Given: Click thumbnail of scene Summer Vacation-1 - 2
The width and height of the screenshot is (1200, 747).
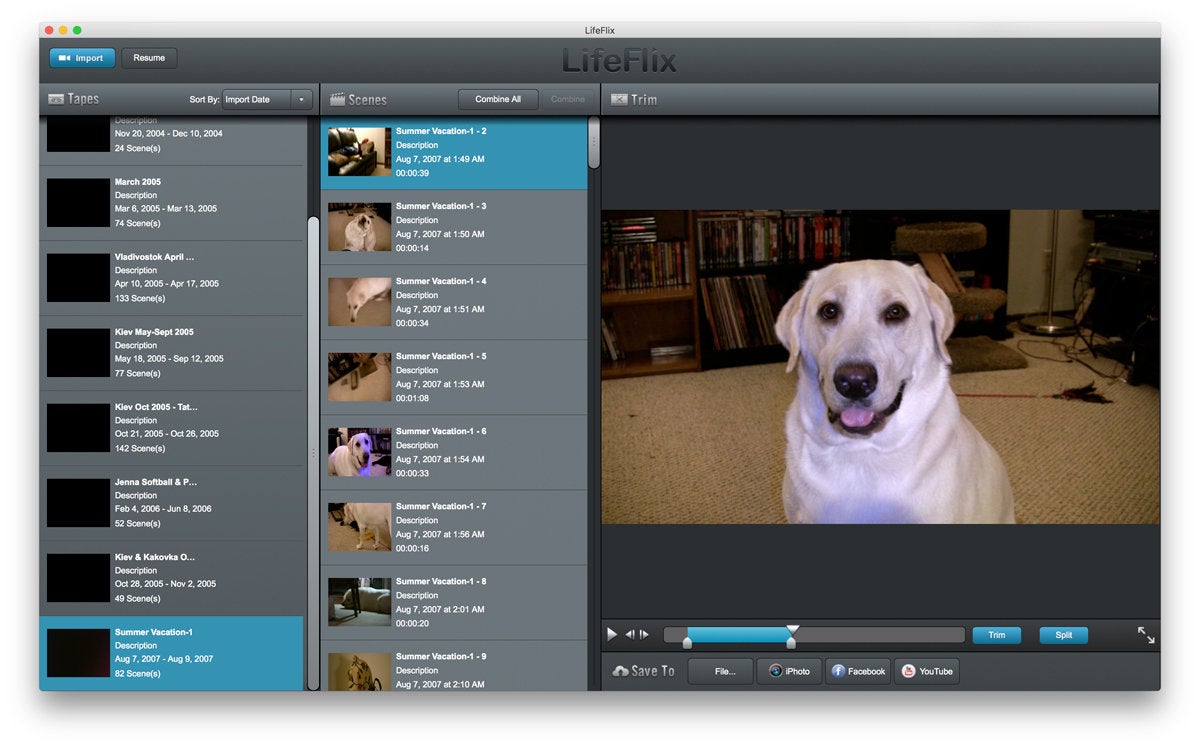Looking at the screenshot, I should tap(359, 152).
